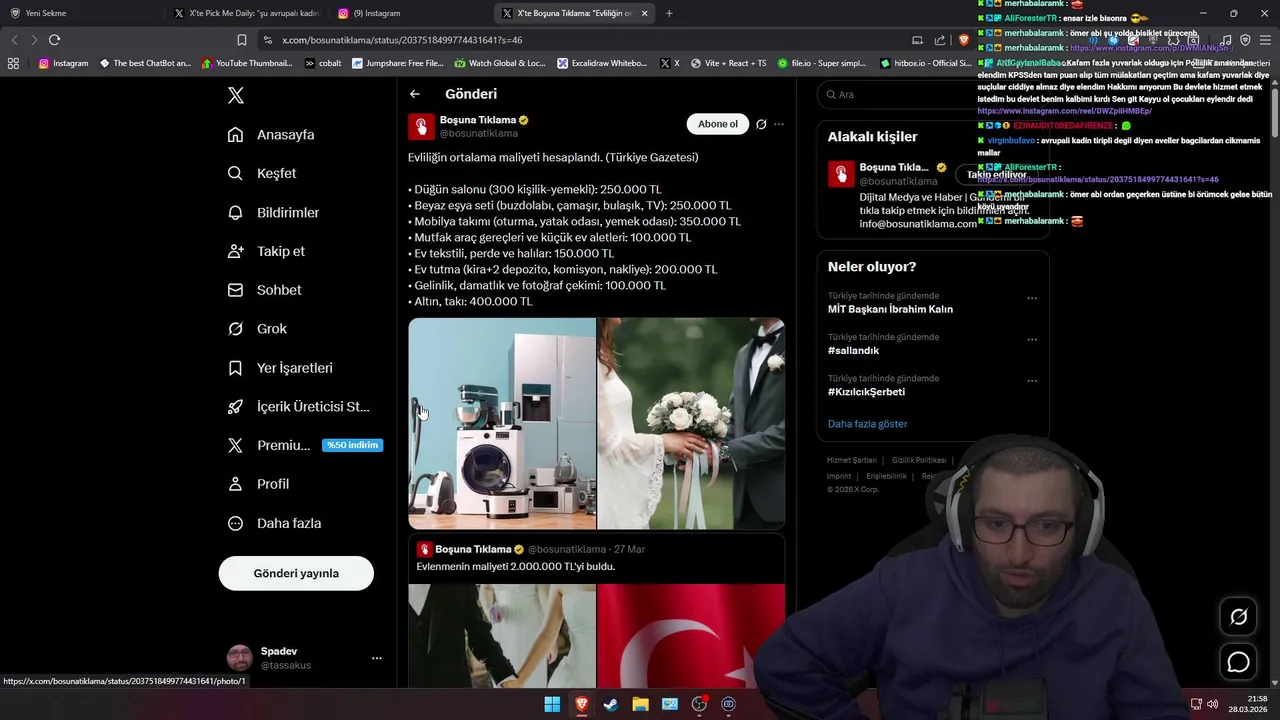Click the x.com address bar
This screenshot has height=720, width=1280.
[x=580, y=40]
